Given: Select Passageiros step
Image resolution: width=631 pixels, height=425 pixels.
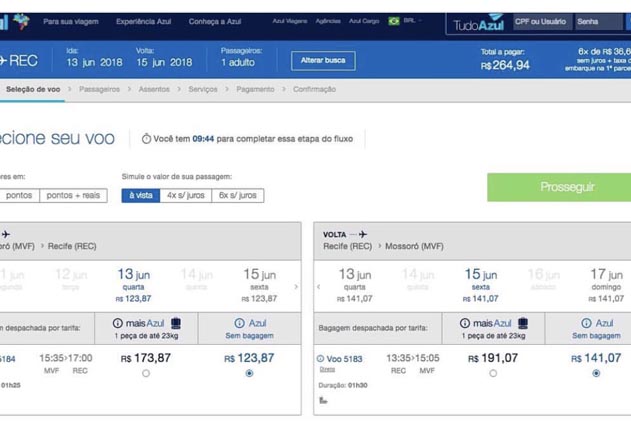Looking at the screenshot, I should pyautogui.click(x=99, y=89).
